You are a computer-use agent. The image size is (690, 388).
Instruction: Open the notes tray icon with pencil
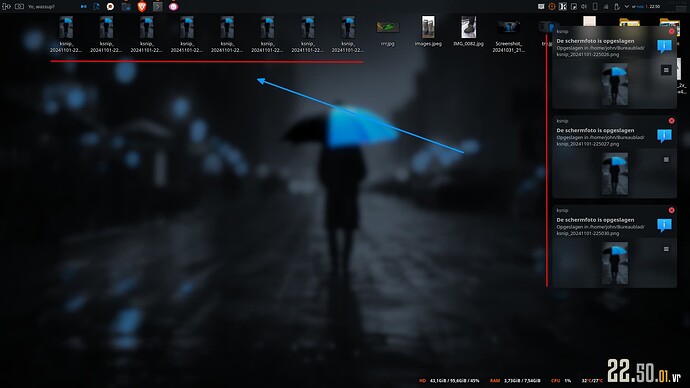pos(574,7)
